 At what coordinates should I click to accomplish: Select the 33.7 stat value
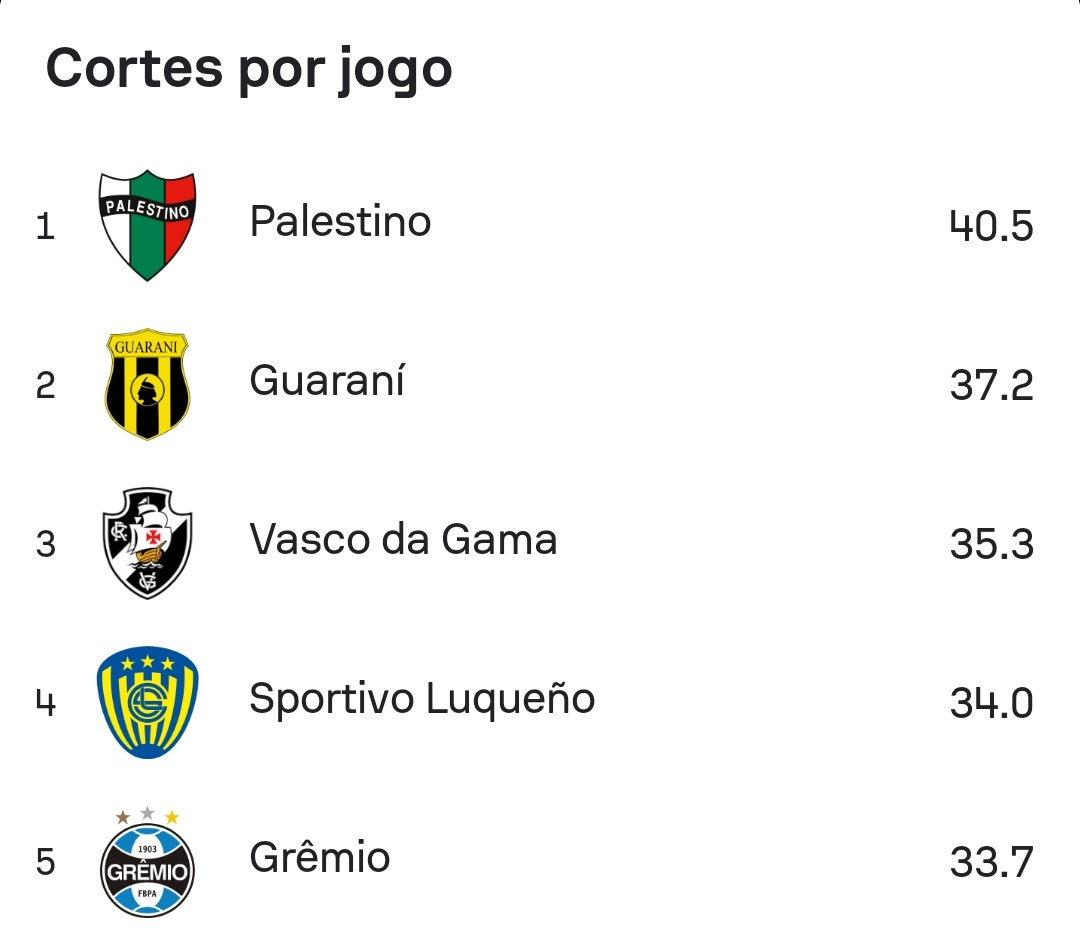coord(991,862)
